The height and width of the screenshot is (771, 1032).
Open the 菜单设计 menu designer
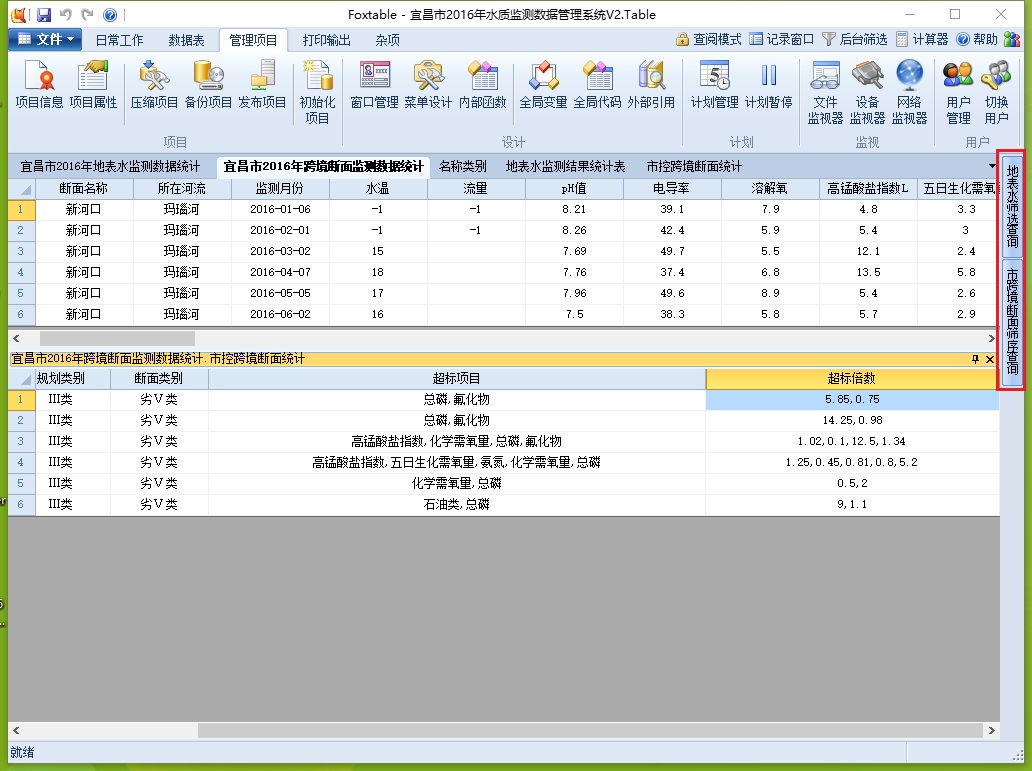(x=428, y=84)
